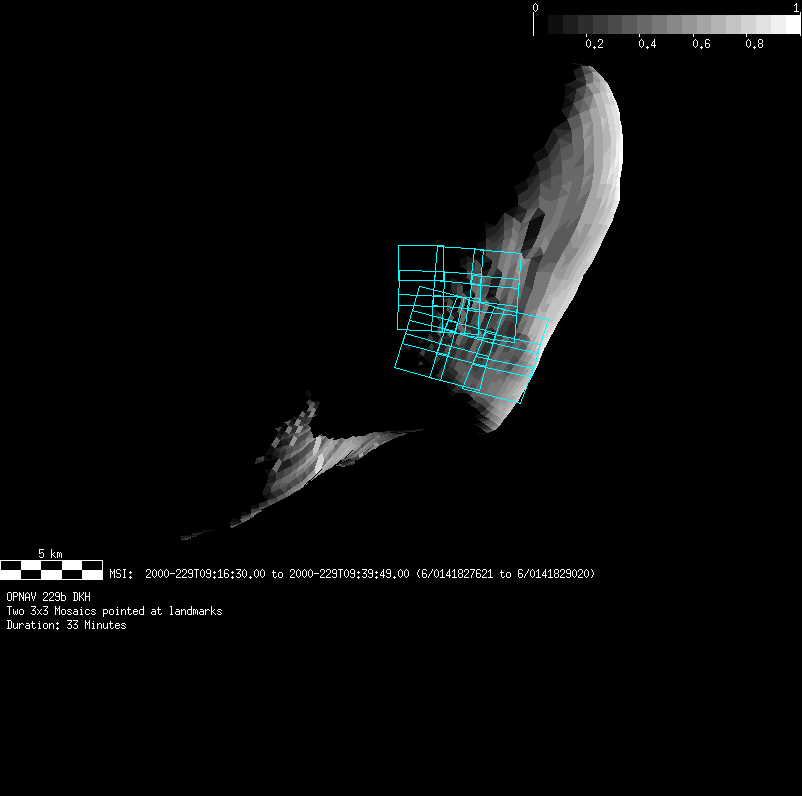Click the MSI time range text line
Image resolution: width=802 pixels, height=796 pixels.
point(352,574)
